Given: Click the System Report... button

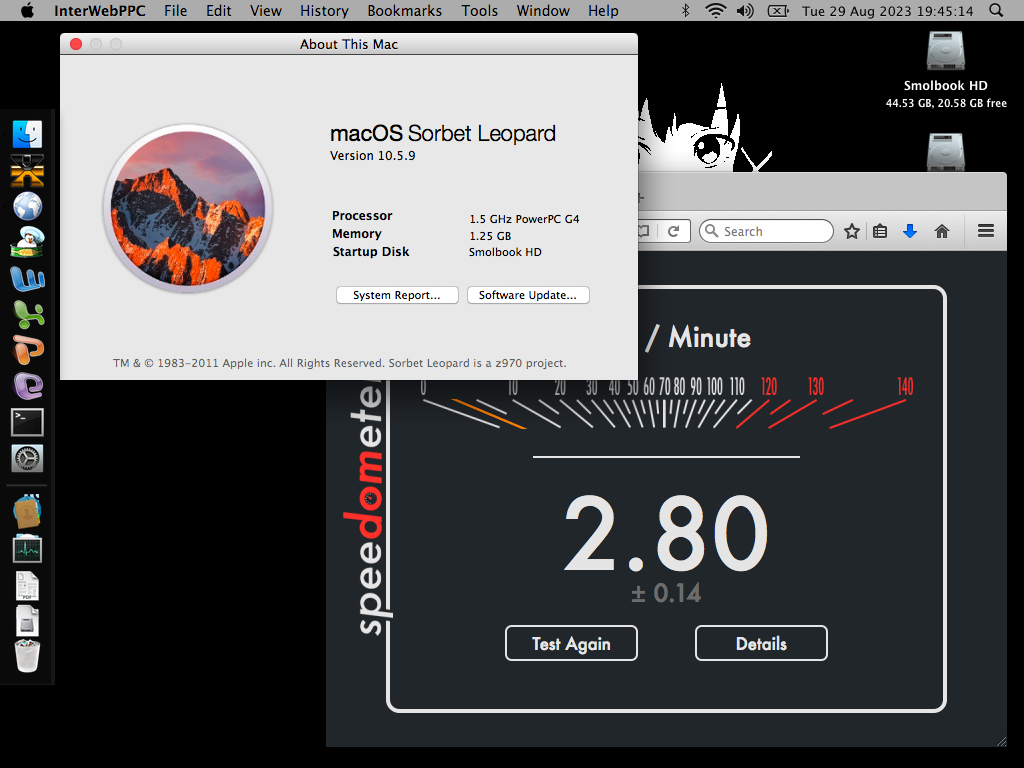Looking at the screenshot, I should coord(397,295).
